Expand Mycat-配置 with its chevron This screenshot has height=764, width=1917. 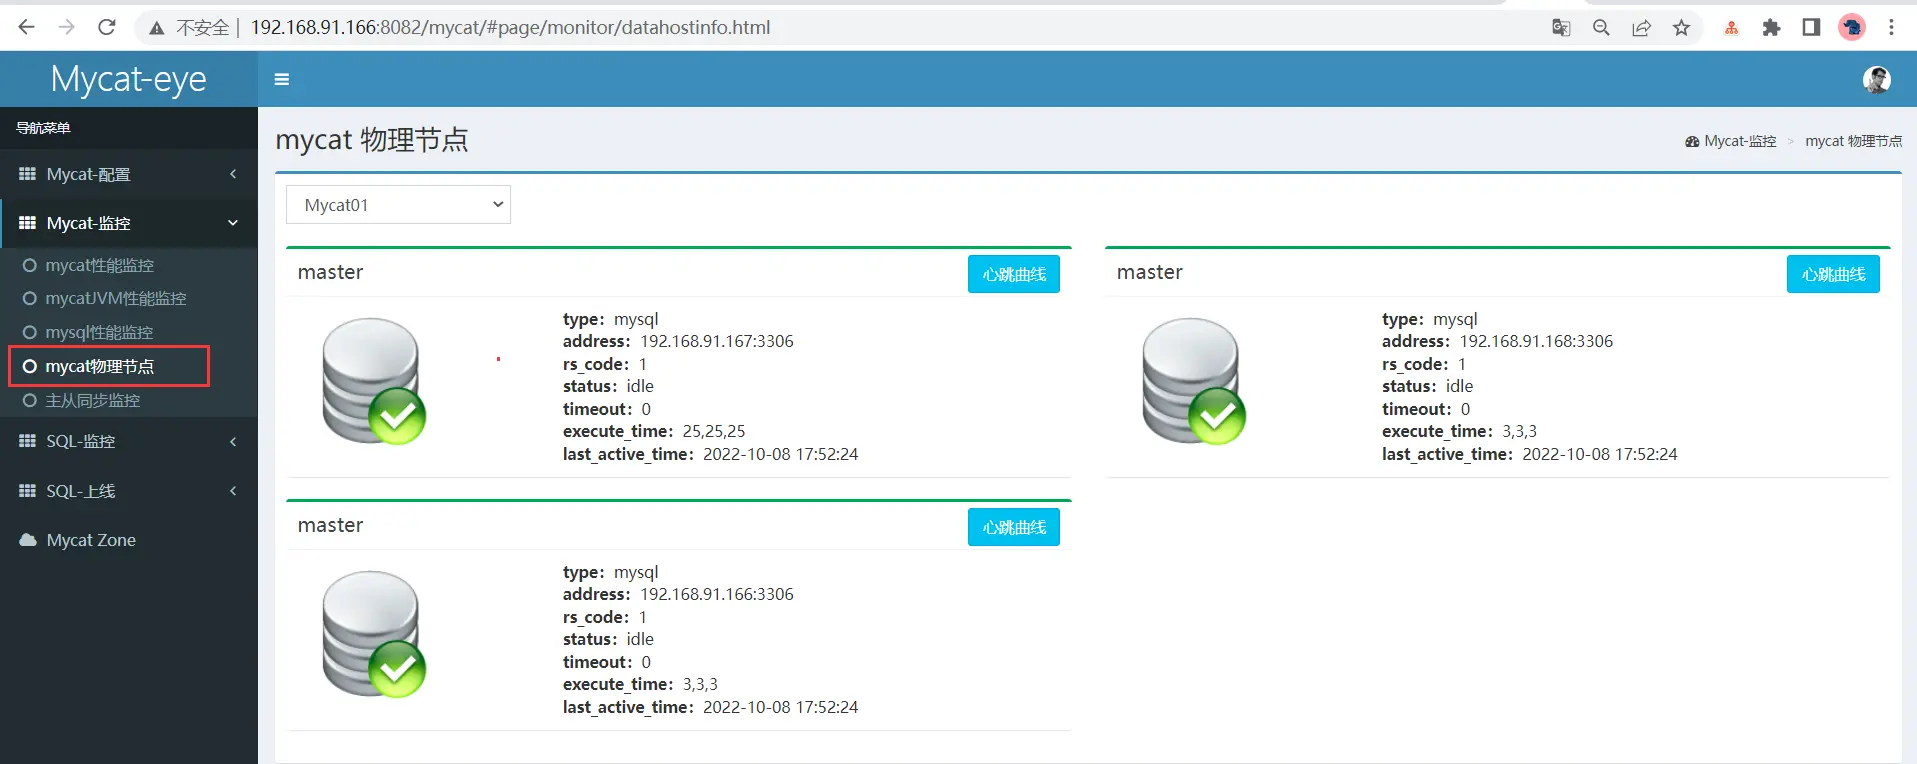(x=233, y=174)
